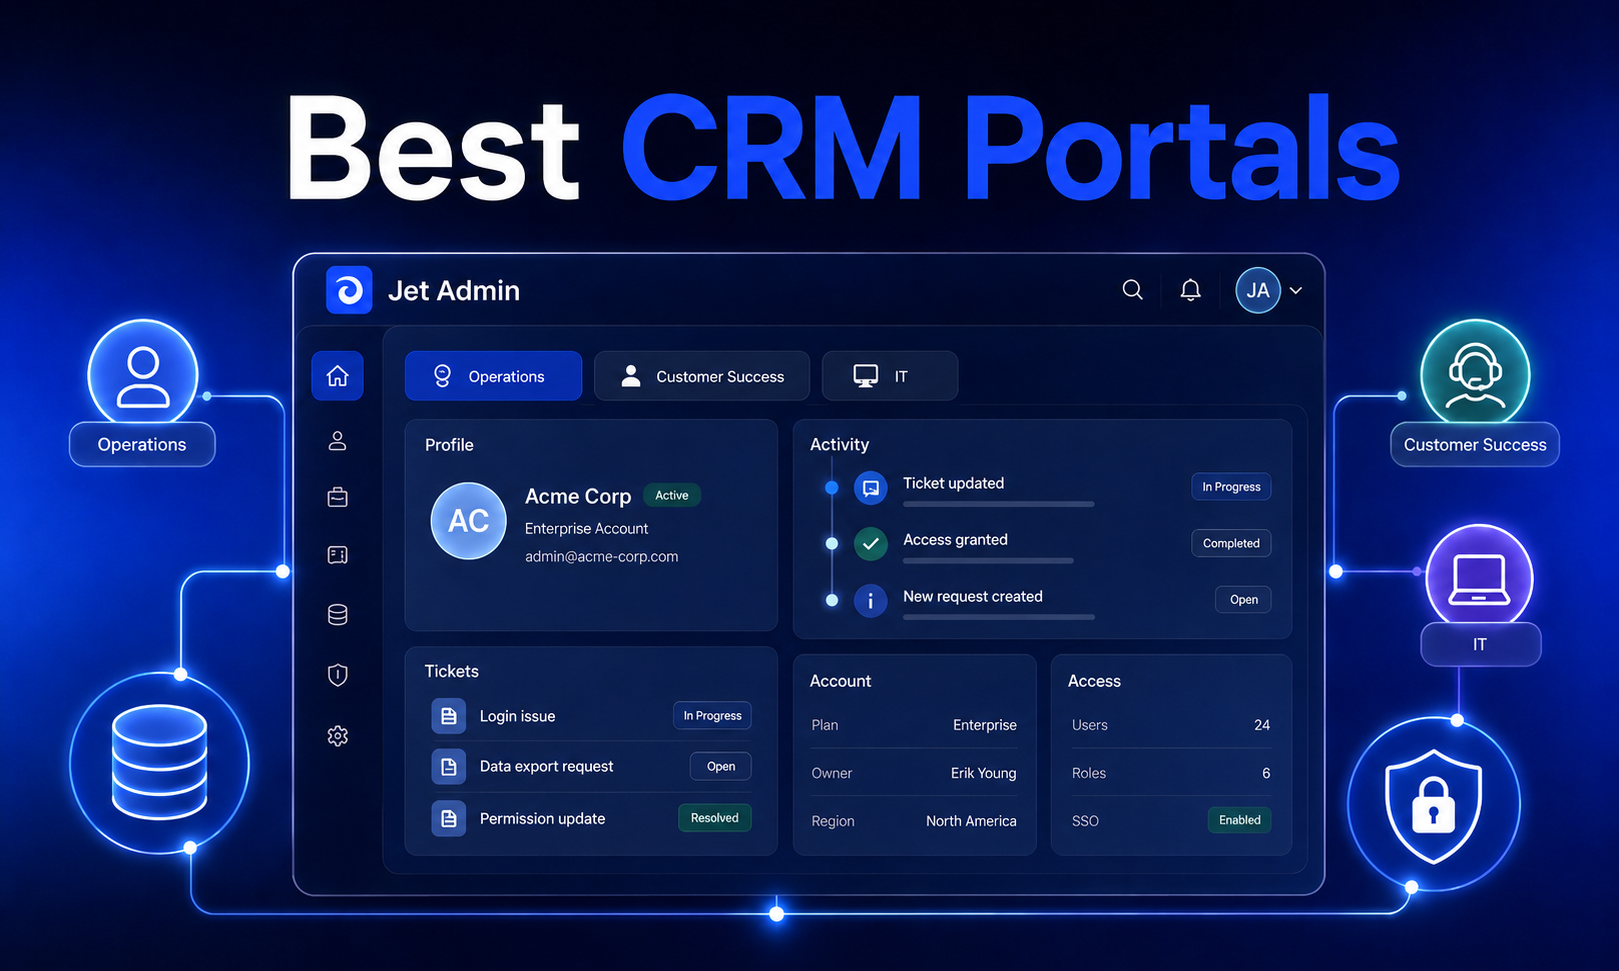
Task: Open the user profile sidebar icon
Action: (338, 441)
